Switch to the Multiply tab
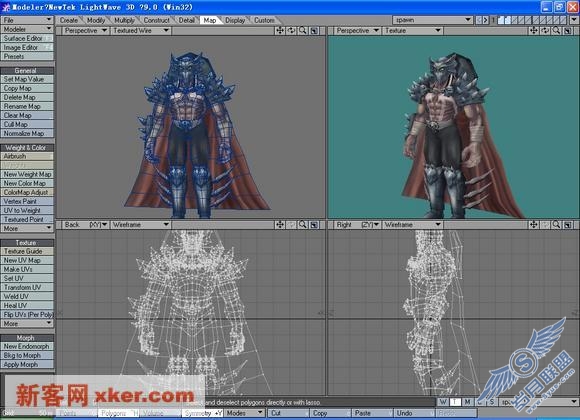Viewport: 580px width, 420px height. [x=124, y=20]
